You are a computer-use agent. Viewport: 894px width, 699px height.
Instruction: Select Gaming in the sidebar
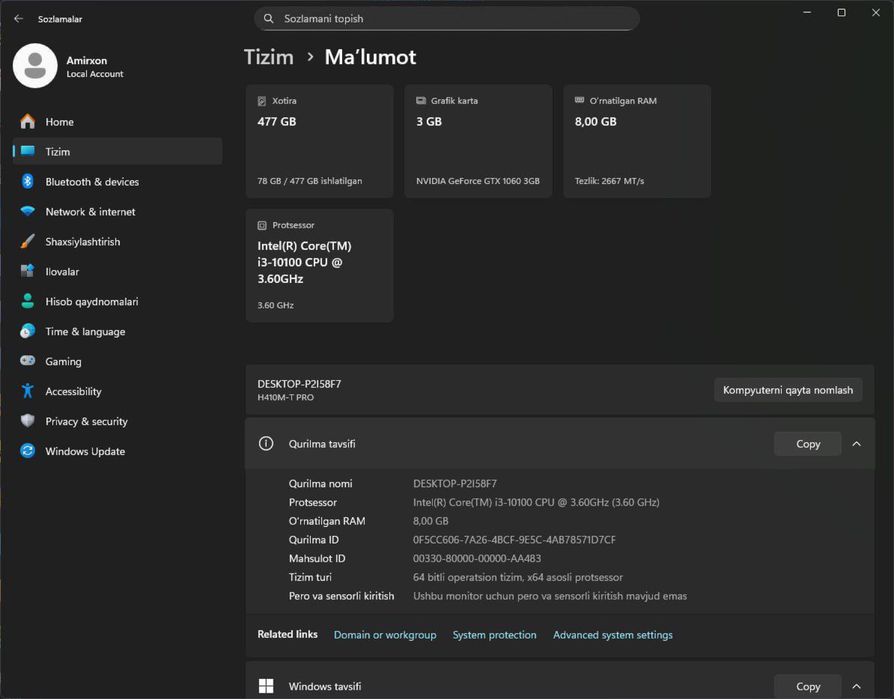pyautogui.click(x=117, y=361)
